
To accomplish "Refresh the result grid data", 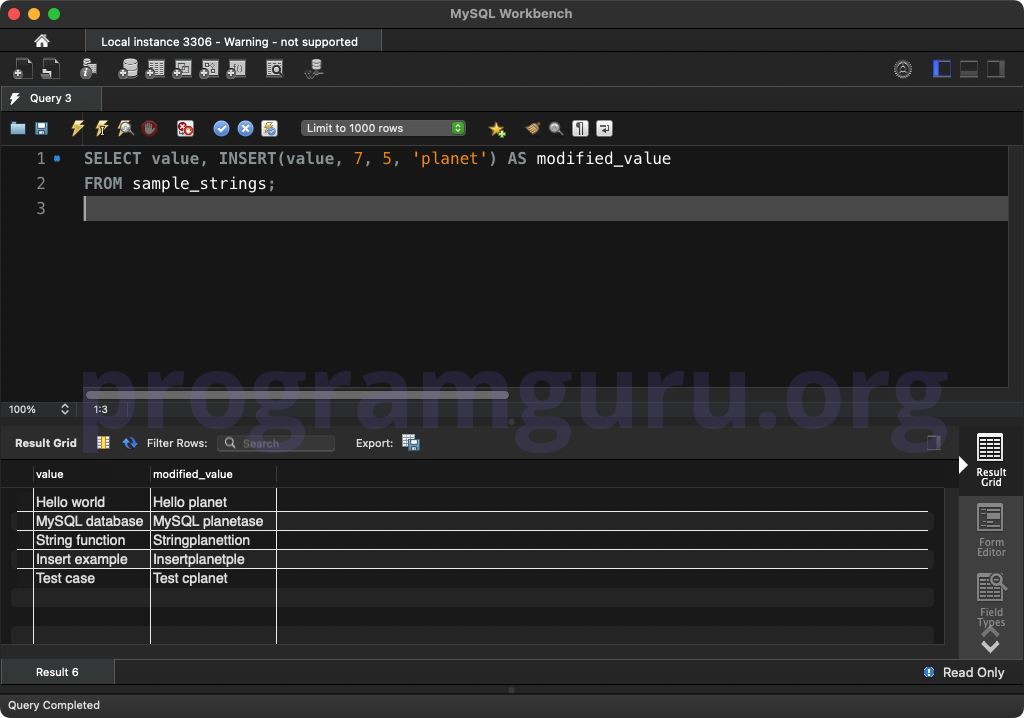I will click(x=130, y=443).
